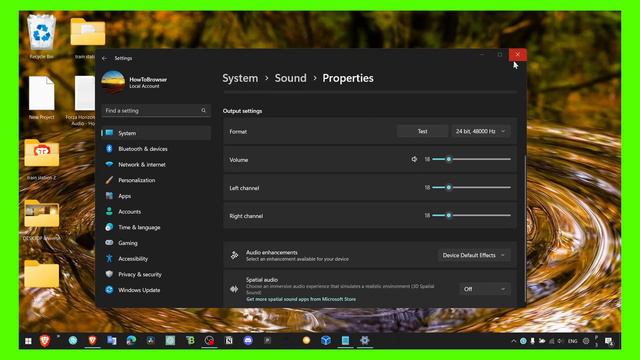Open notification center in system tray
Image resolution: width=640 pixels, height=360 pixels.
point(609,341)
